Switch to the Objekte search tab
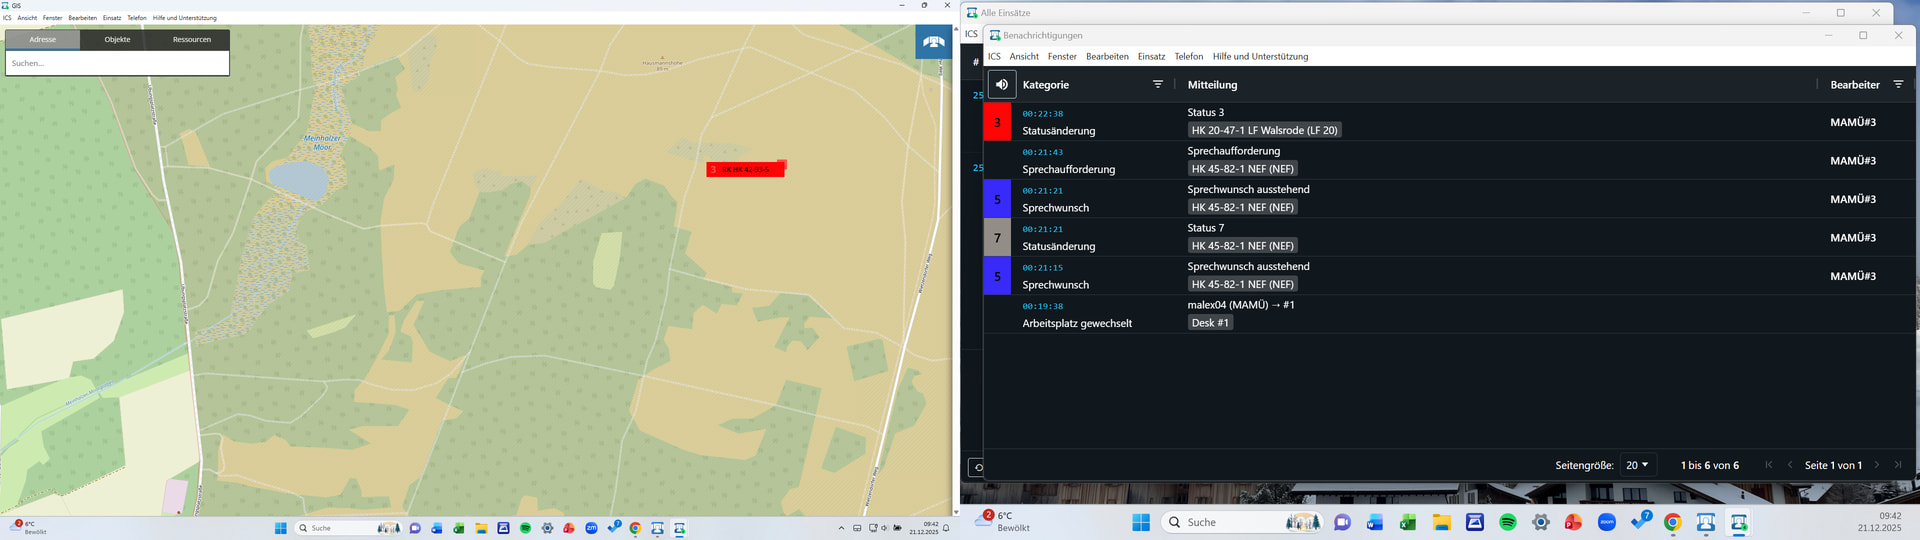 117,40
